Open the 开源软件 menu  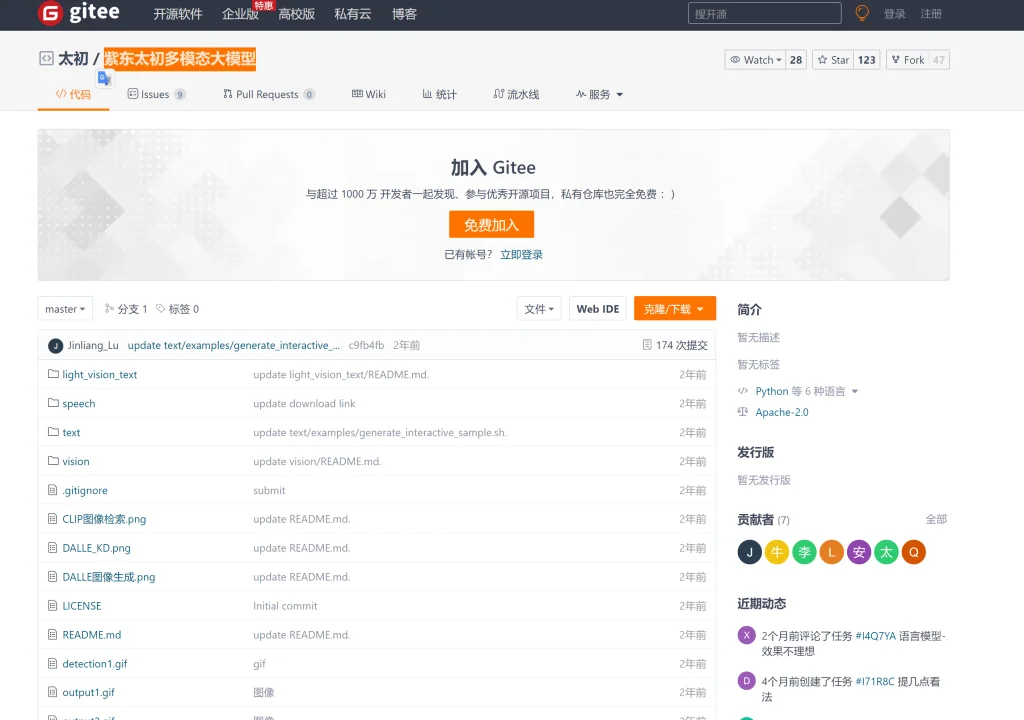177,14
